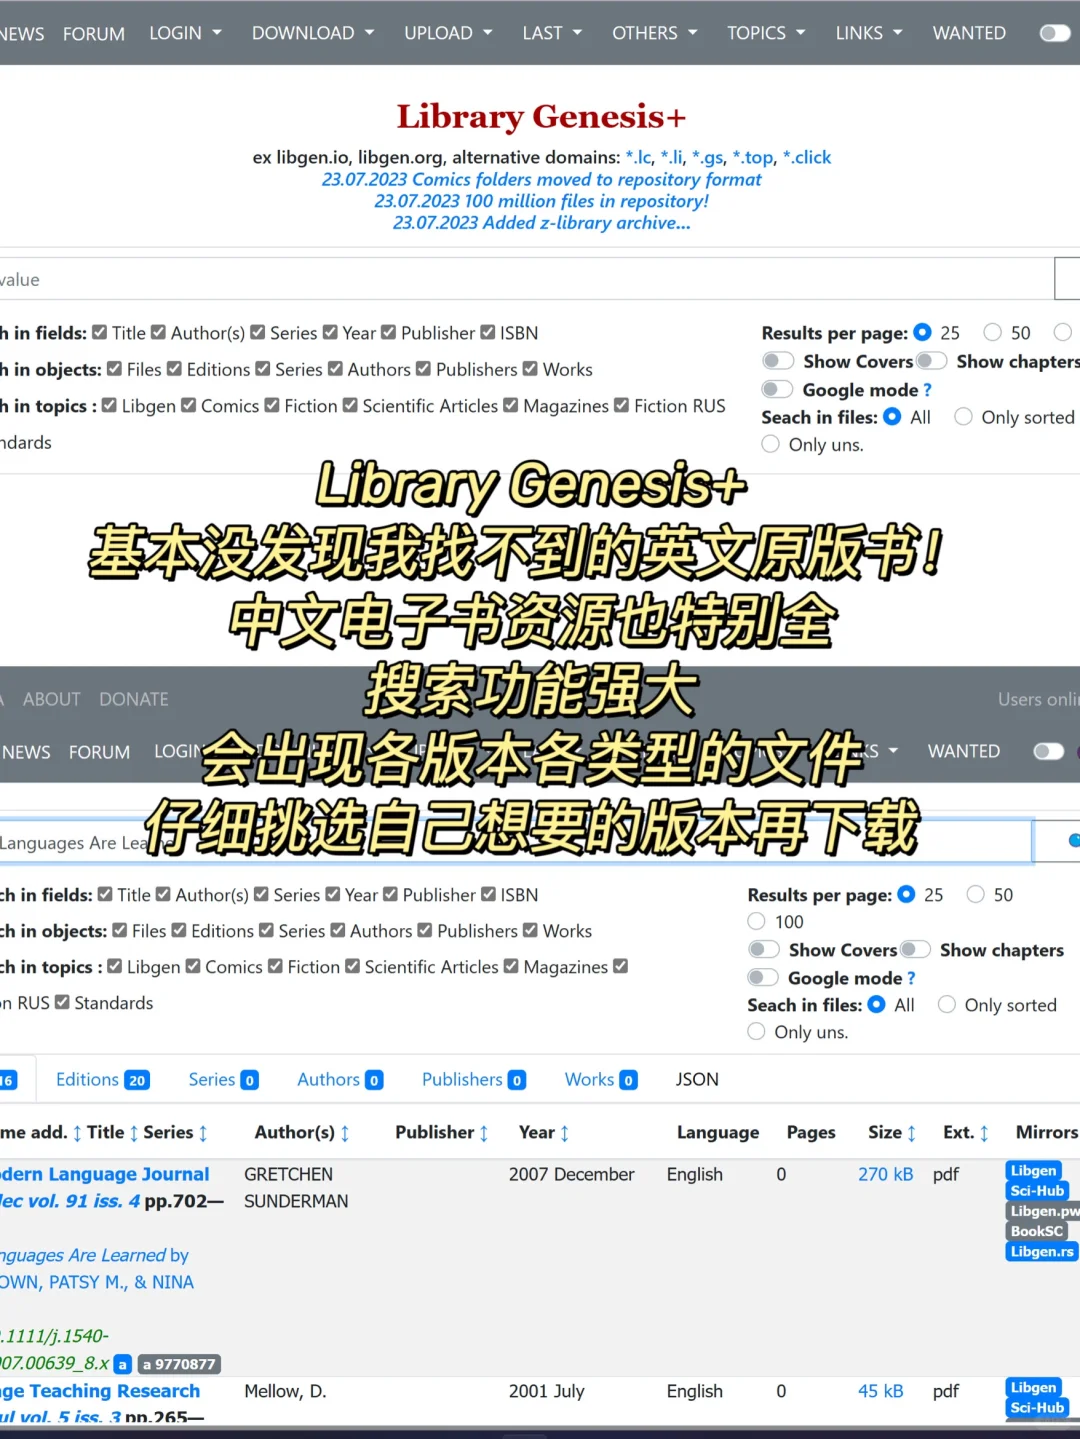Sort results by Title using its arrow icon
Image resolution: width=1080 pixels, height=1439 pixels.
click(x=134, y=1134)
